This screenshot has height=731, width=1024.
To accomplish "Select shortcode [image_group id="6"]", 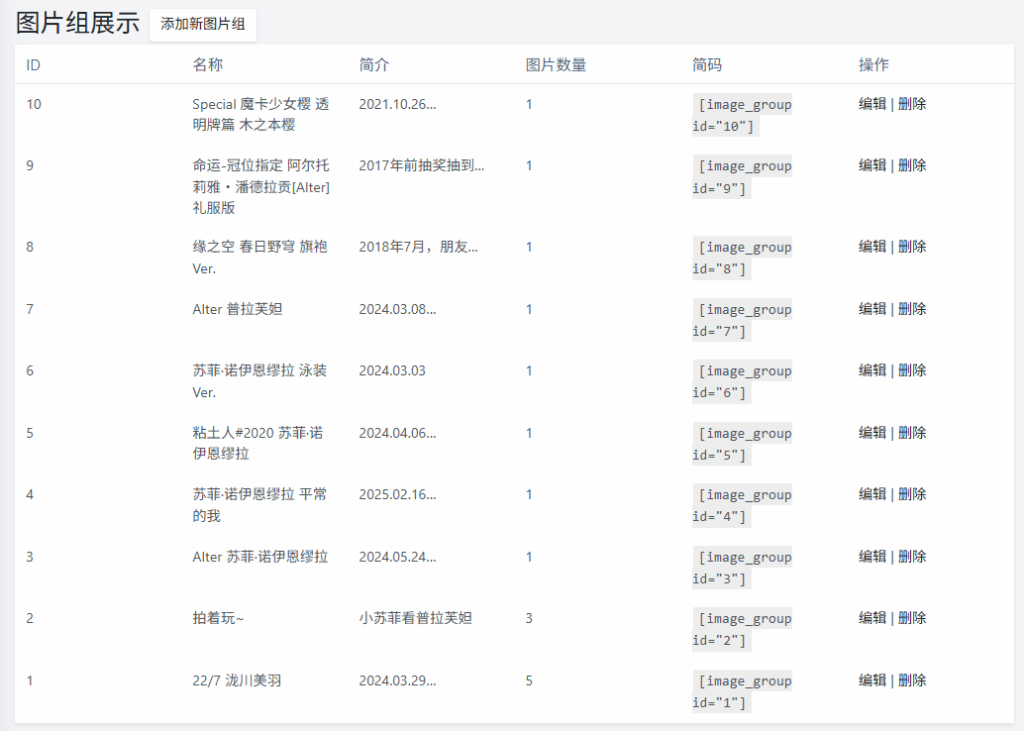I will [x=743, y=382].
